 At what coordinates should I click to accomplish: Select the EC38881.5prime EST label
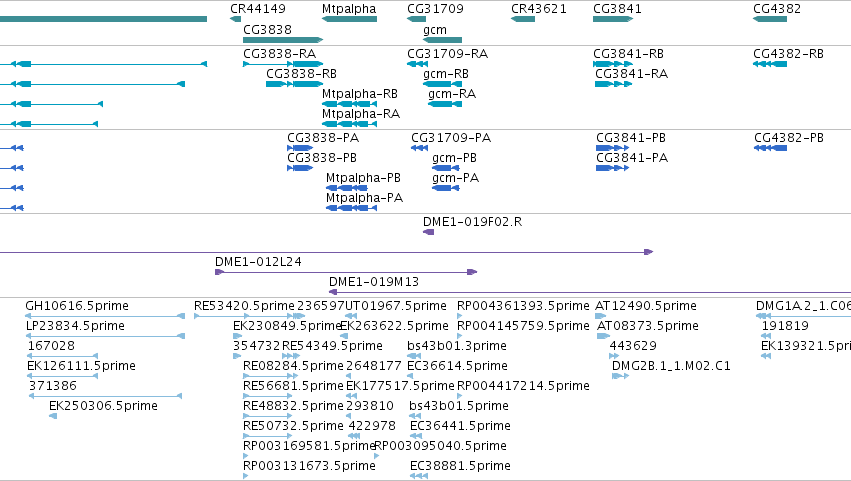point(460,466)
